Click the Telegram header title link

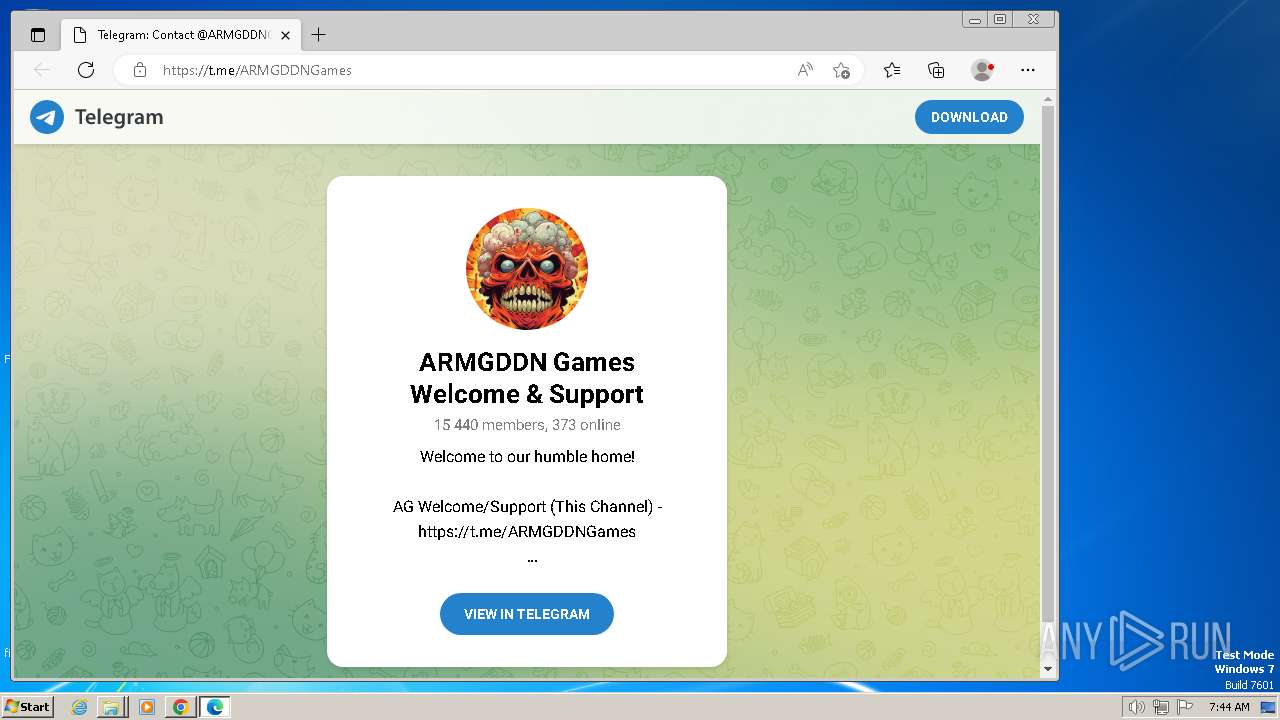pyautogui.click(x=119, y=117)
